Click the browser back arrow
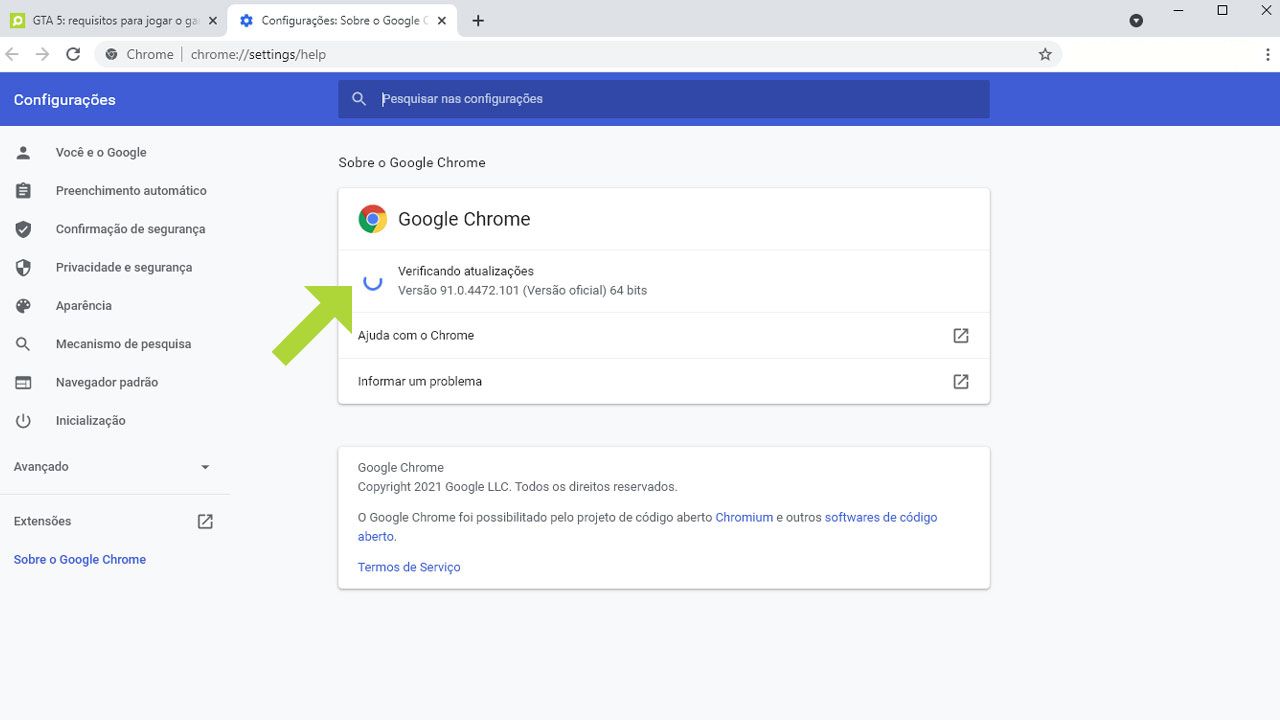 [12, 54]
